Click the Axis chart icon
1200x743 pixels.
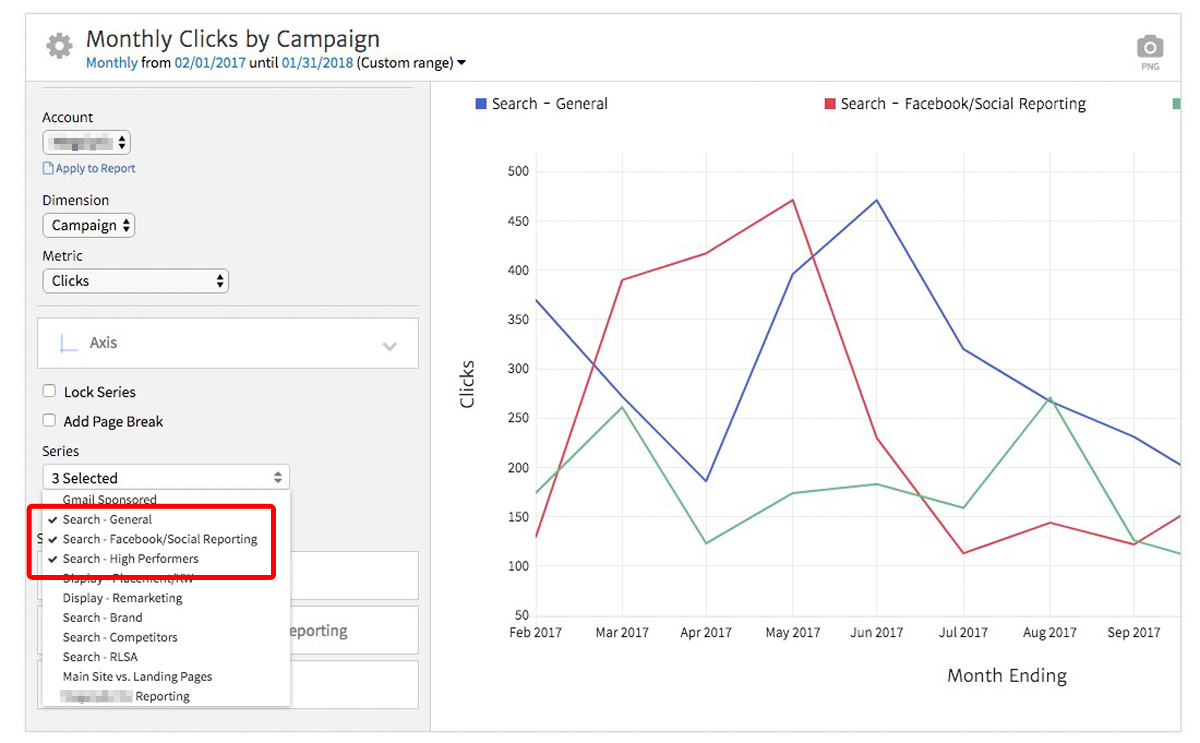click(x=68, y=343)
